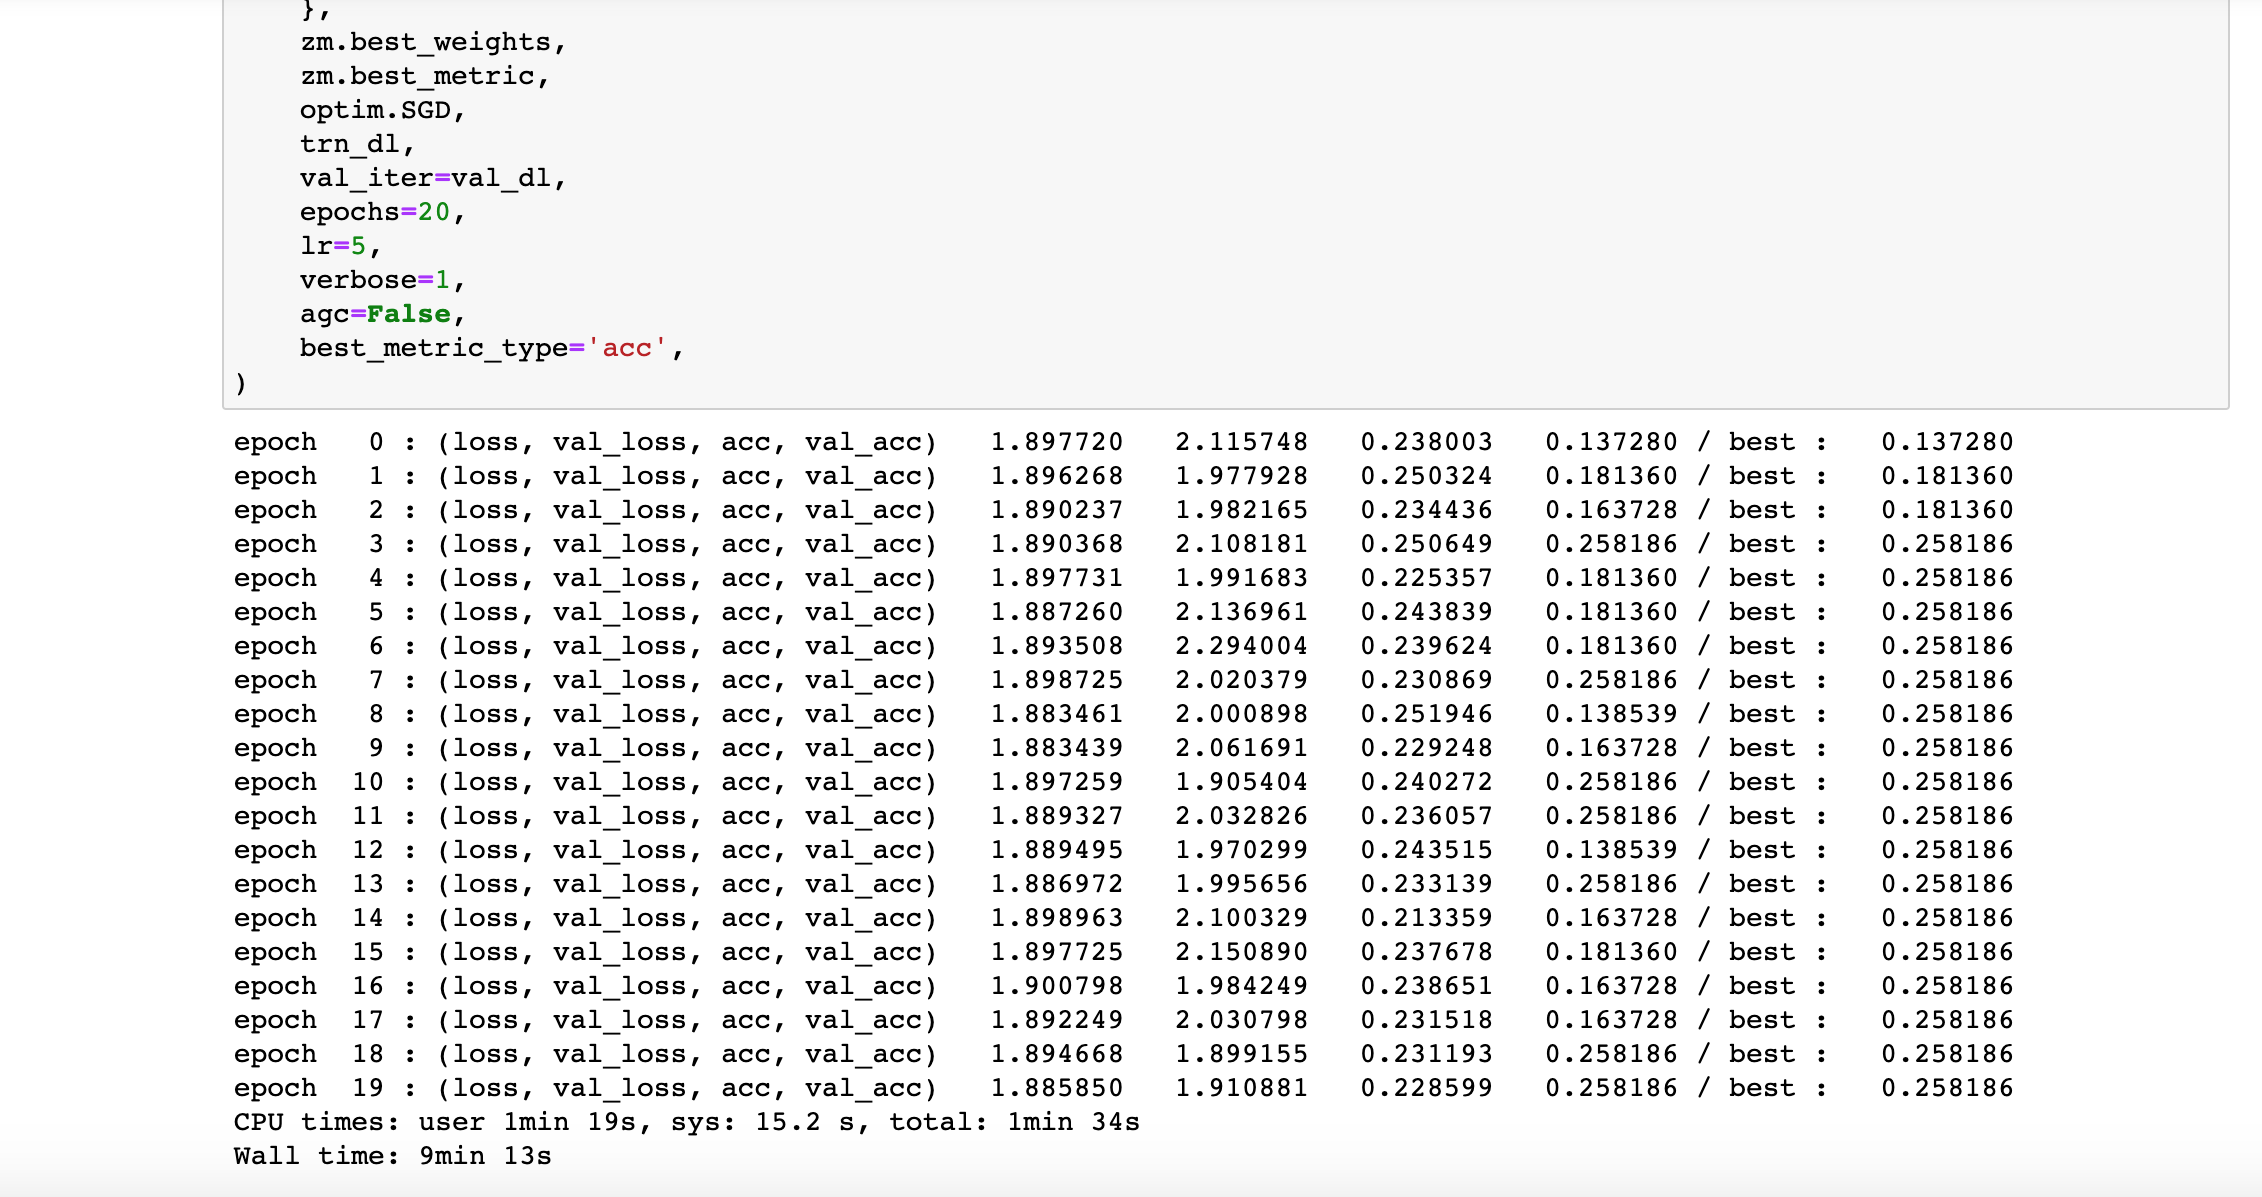2262x1197 pixels.
Task: Click the trn_dl argument in code
Action: pos(357,145)
